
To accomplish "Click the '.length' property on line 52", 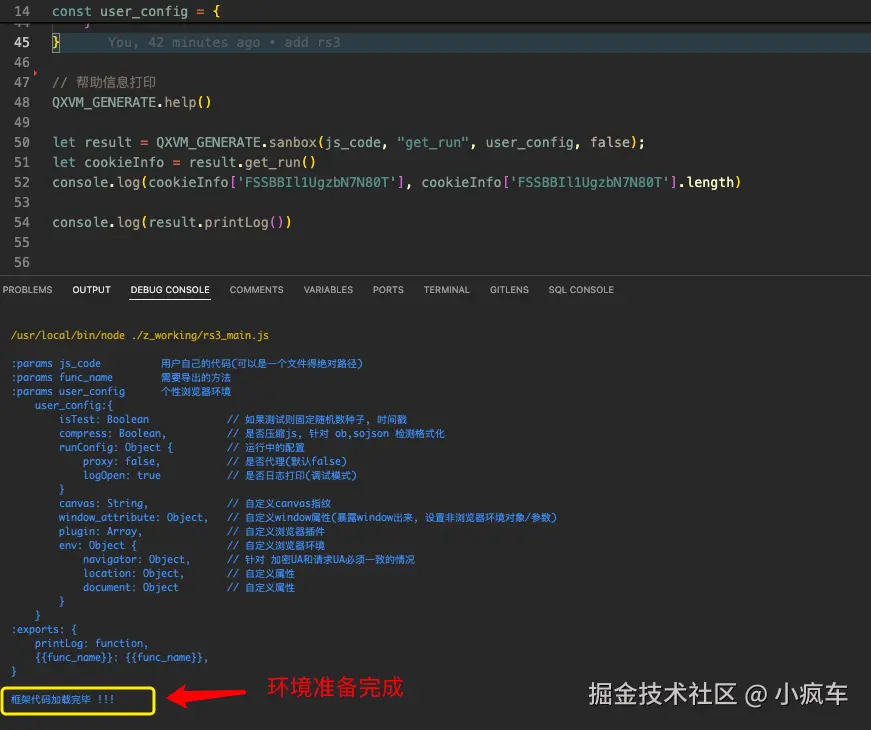I will (705, 182).
